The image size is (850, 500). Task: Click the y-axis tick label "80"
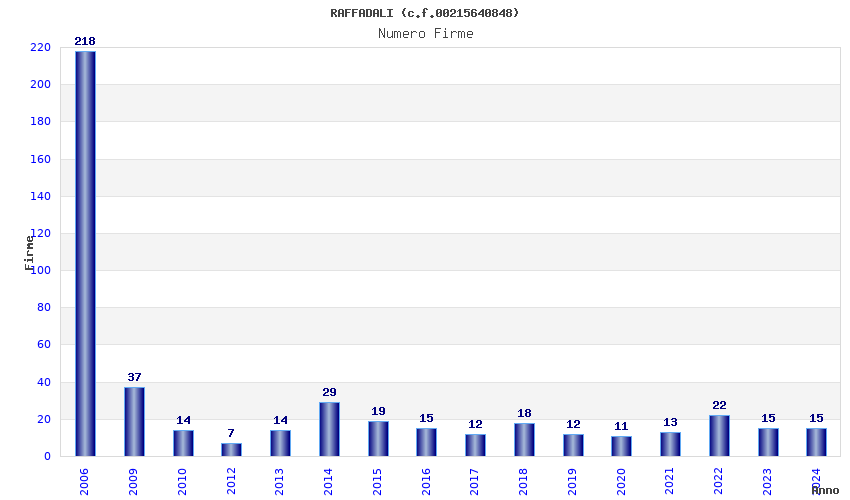[44, 307]
